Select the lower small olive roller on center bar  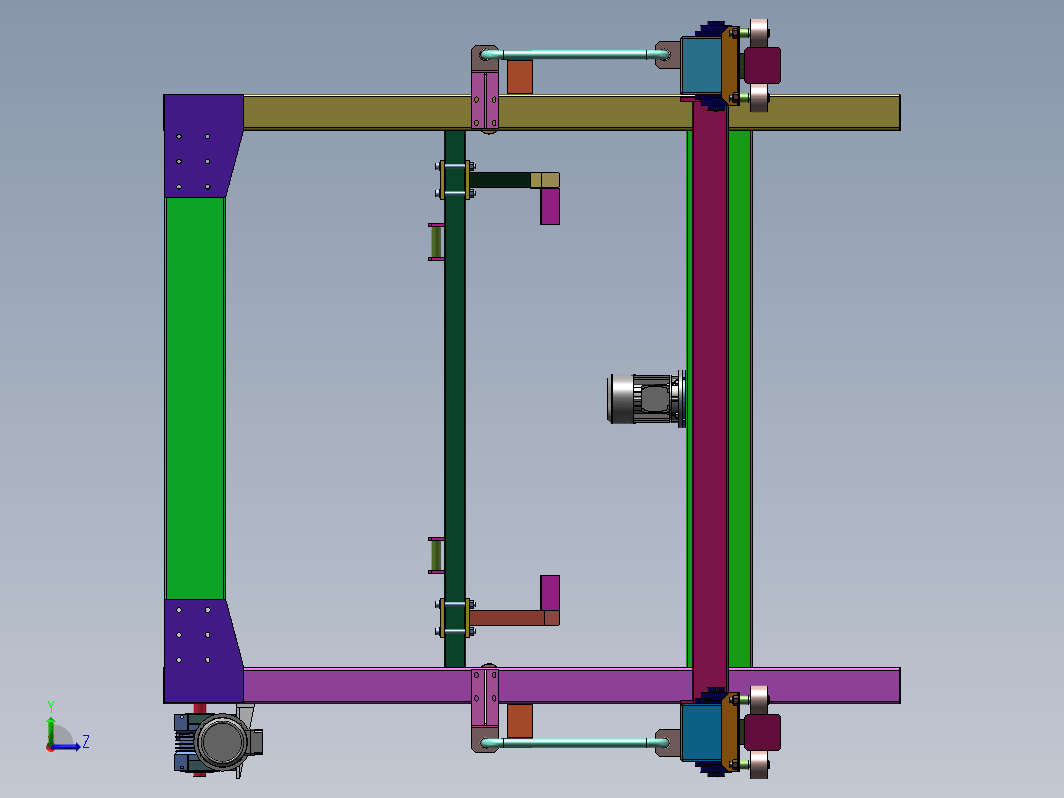tap(436, 556)
